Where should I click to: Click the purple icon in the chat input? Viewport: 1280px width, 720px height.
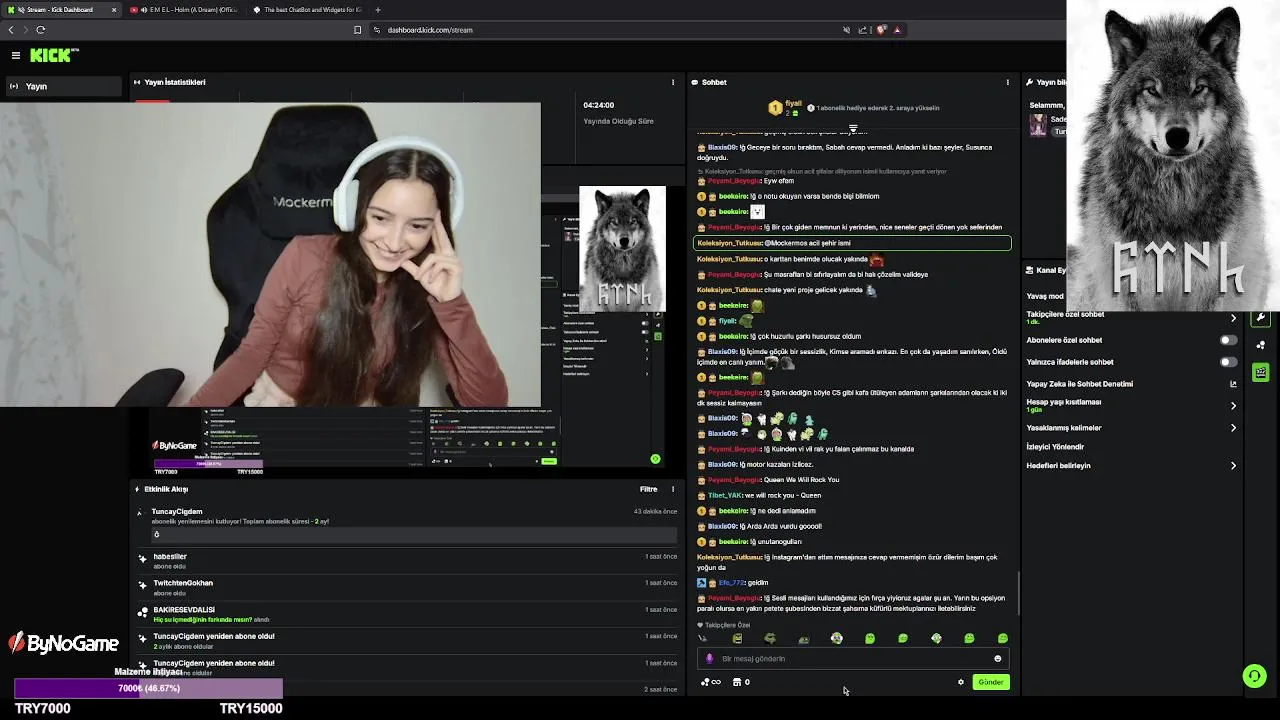pos(710,658)
